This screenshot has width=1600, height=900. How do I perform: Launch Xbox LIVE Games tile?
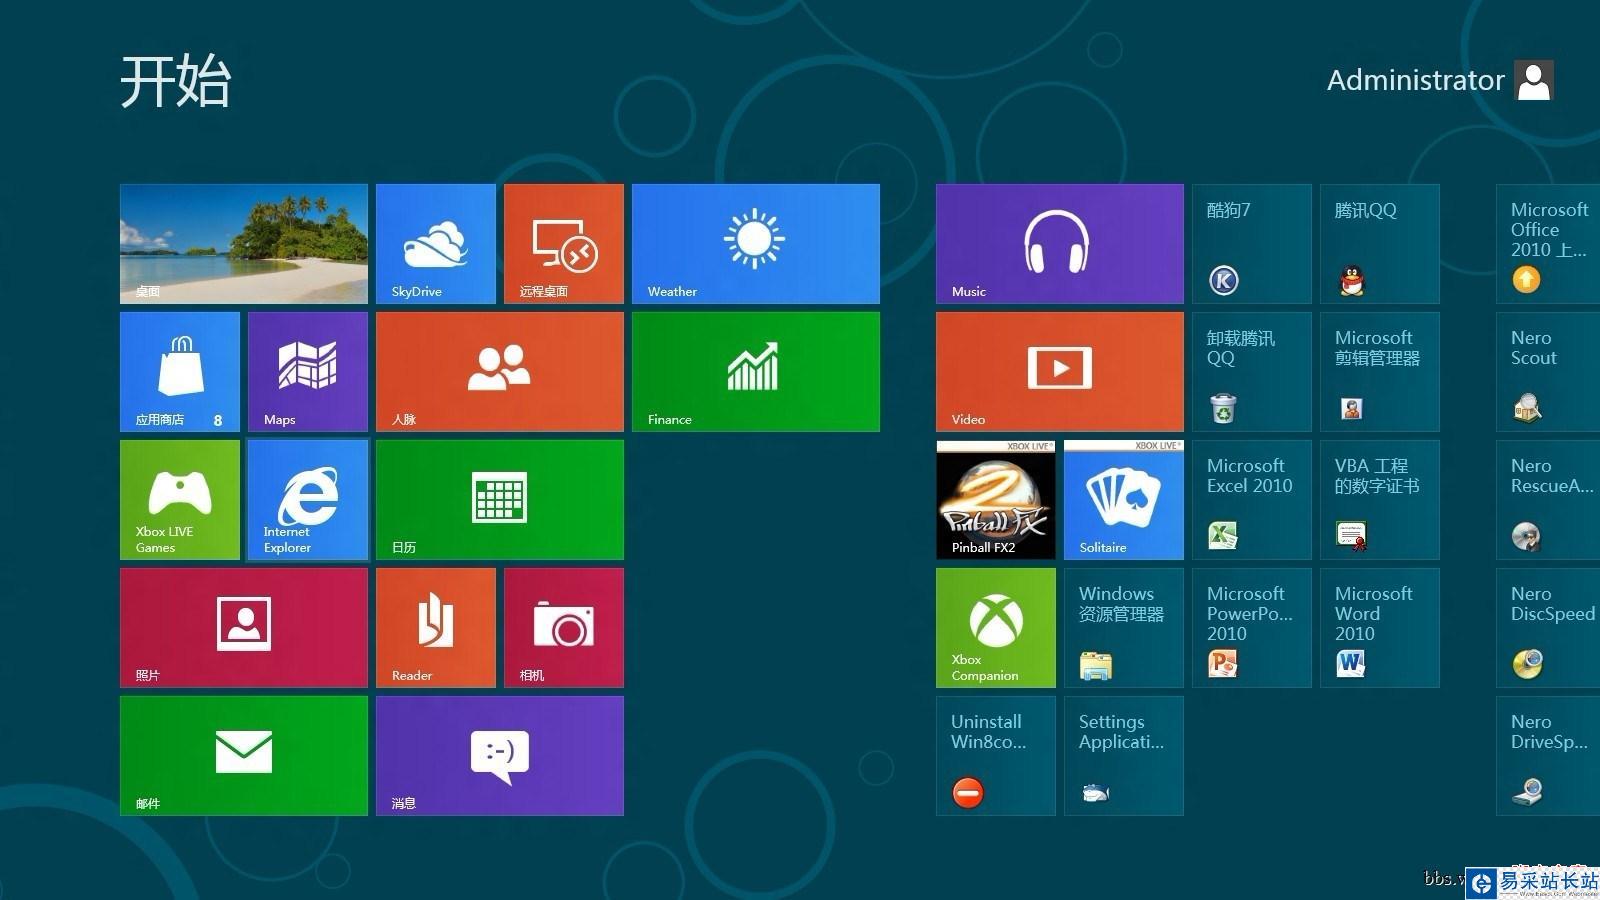pyautogui.click(x=180, y=500)
